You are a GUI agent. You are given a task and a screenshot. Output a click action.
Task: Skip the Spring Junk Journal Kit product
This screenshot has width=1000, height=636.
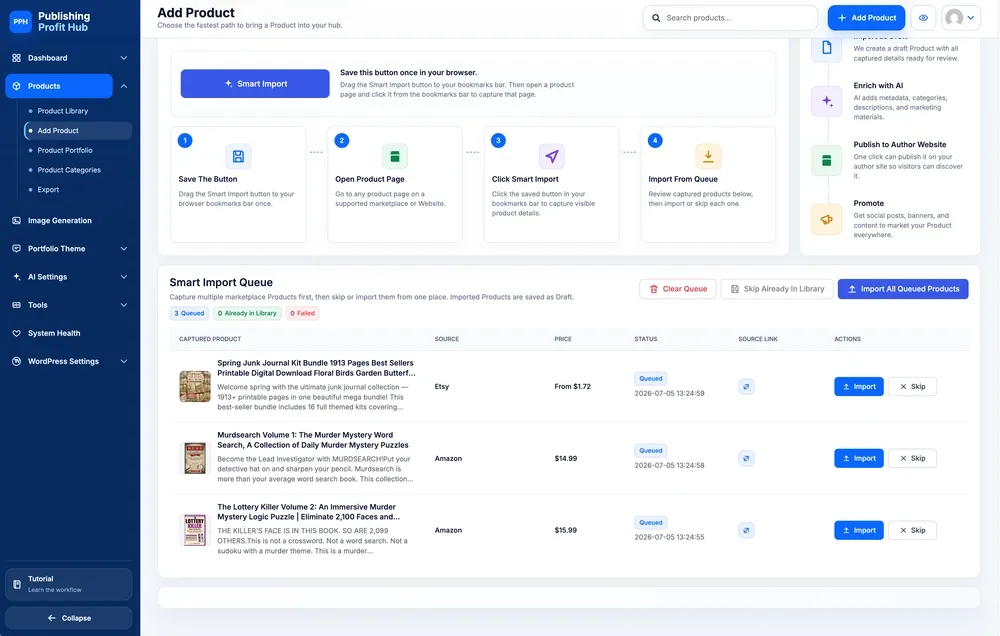[912, 387]
